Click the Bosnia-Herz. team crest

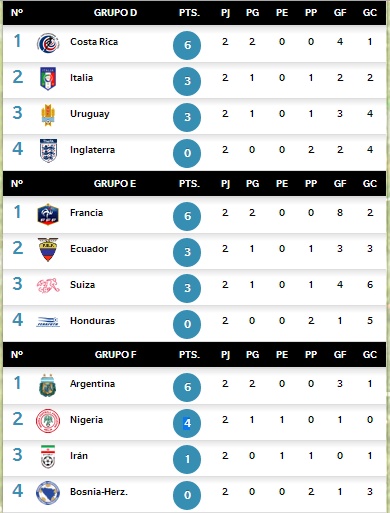[48, 493]
